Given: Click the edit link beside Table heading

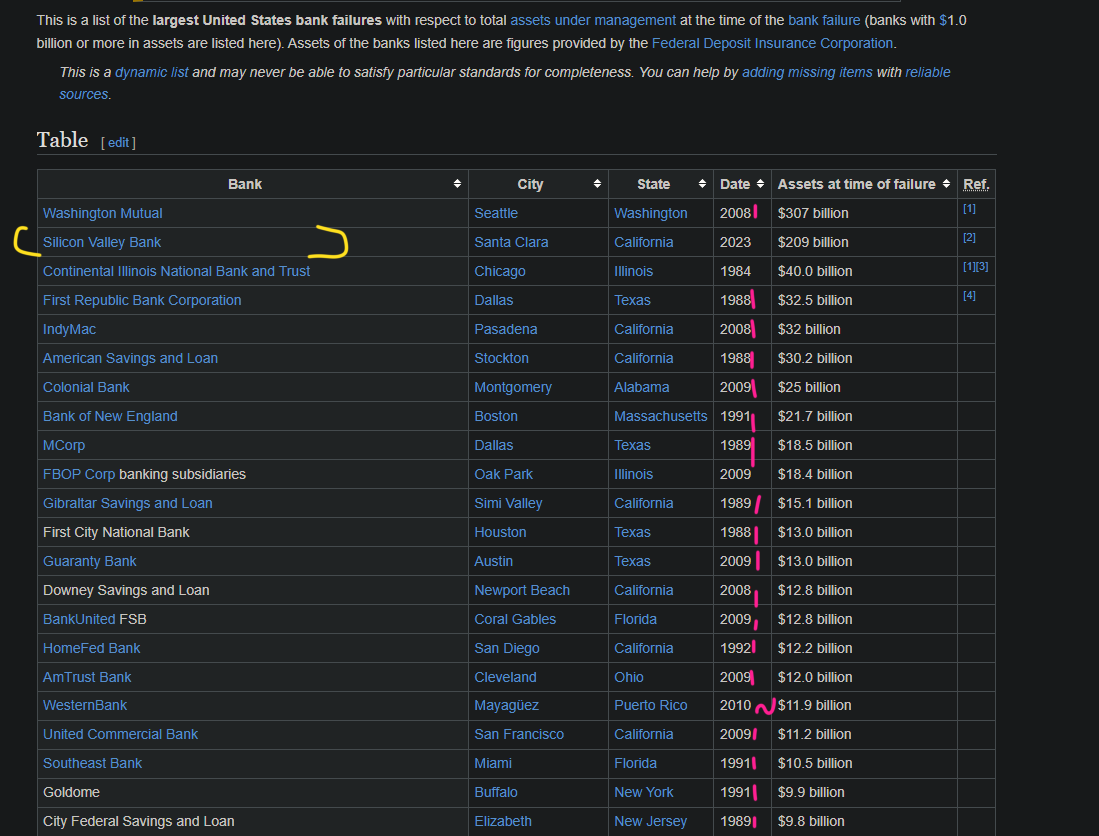Looking at the screenshot, I should (118, 143).
